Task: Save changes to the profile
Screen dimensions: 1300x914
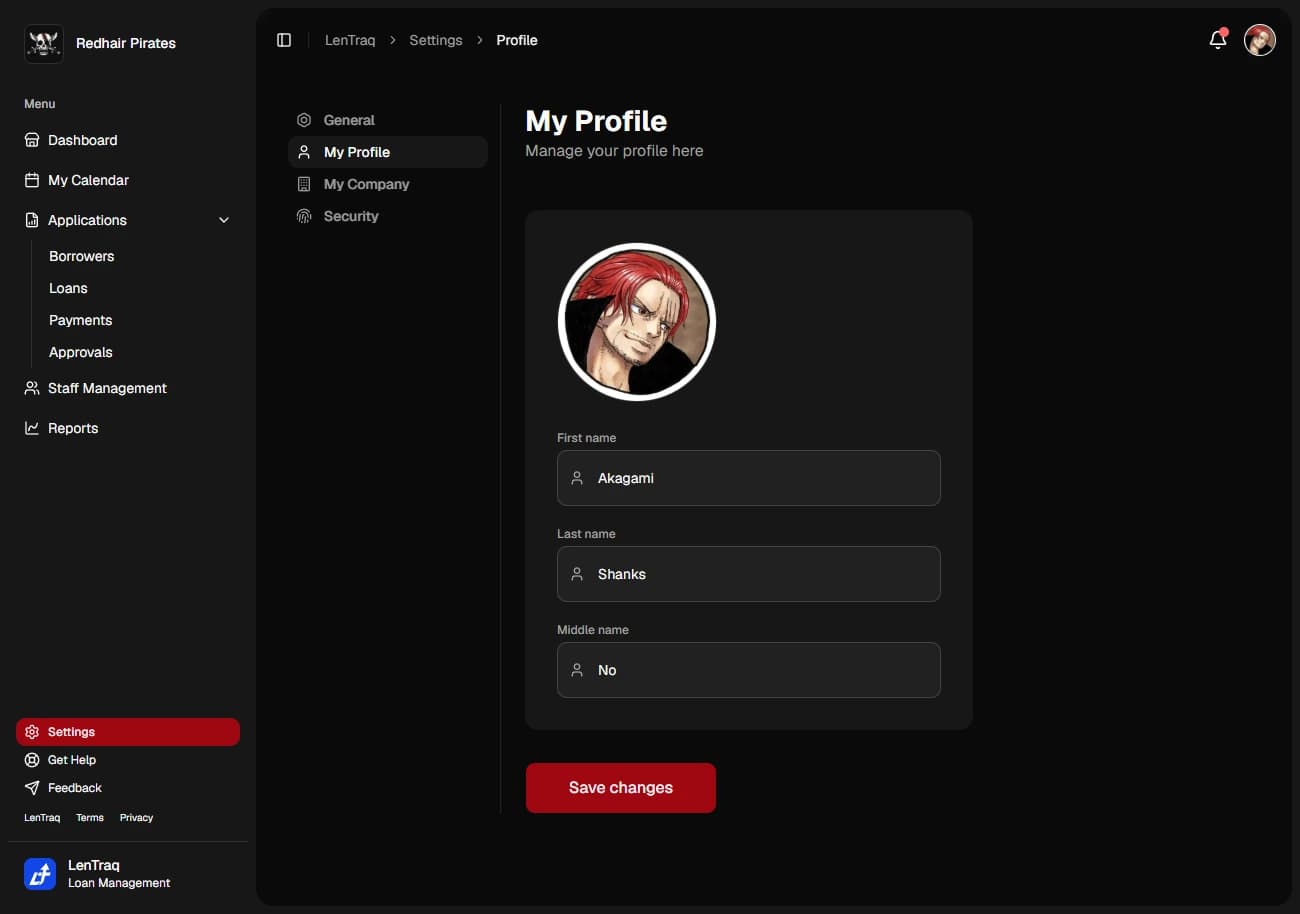Action: 621,788
